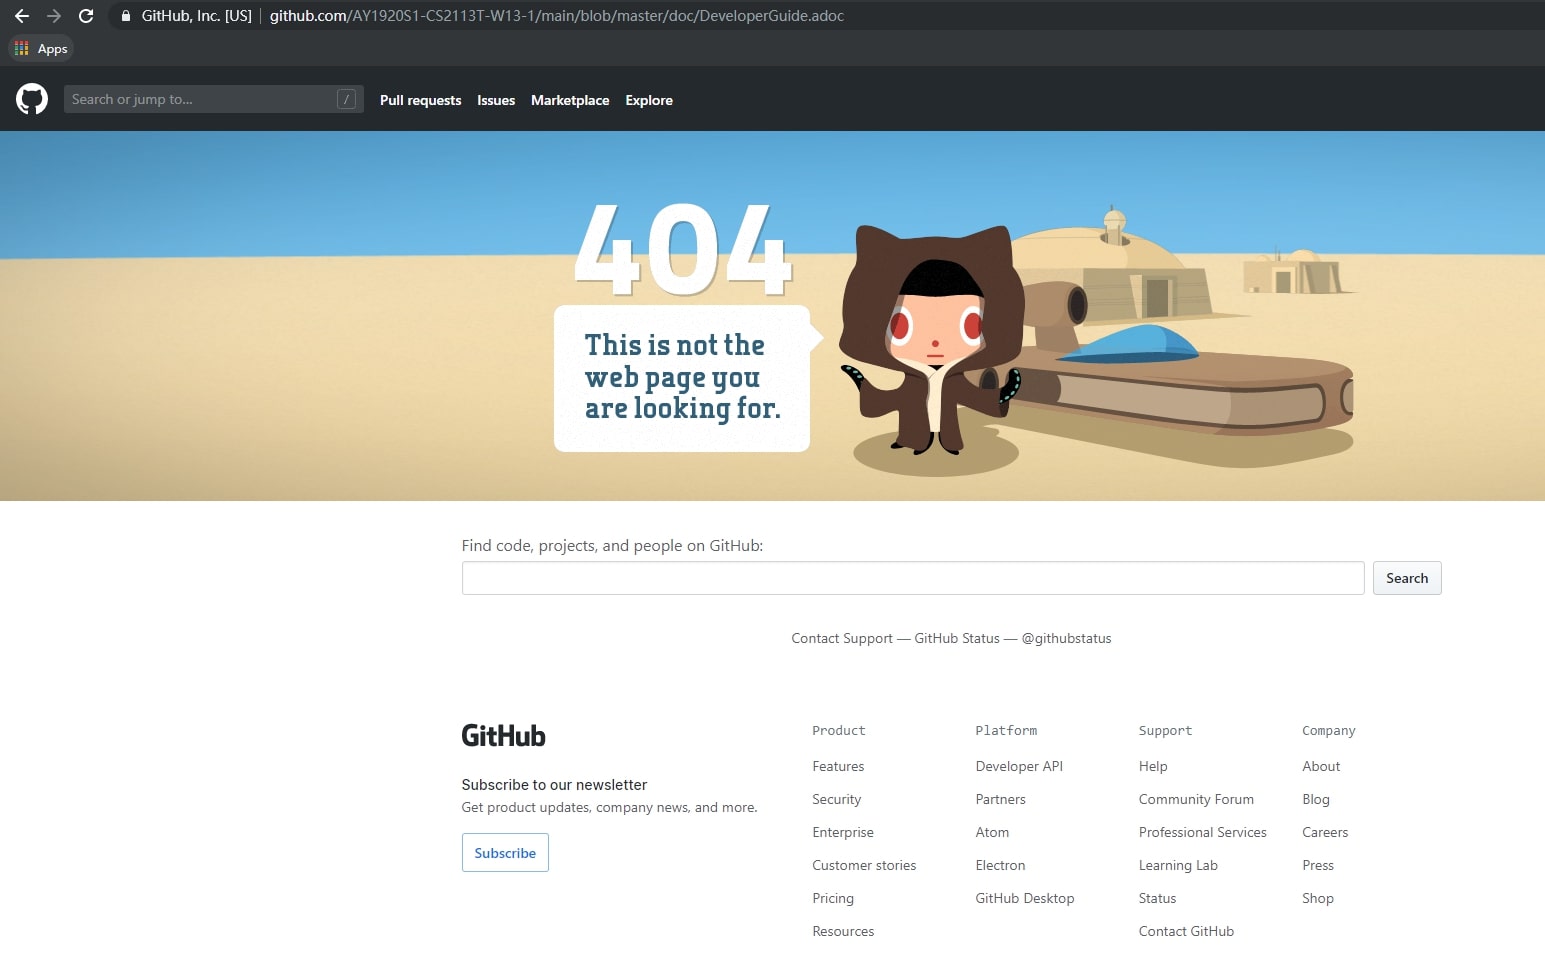
Task: Open the Resources footer link
Action: (843, 931)
